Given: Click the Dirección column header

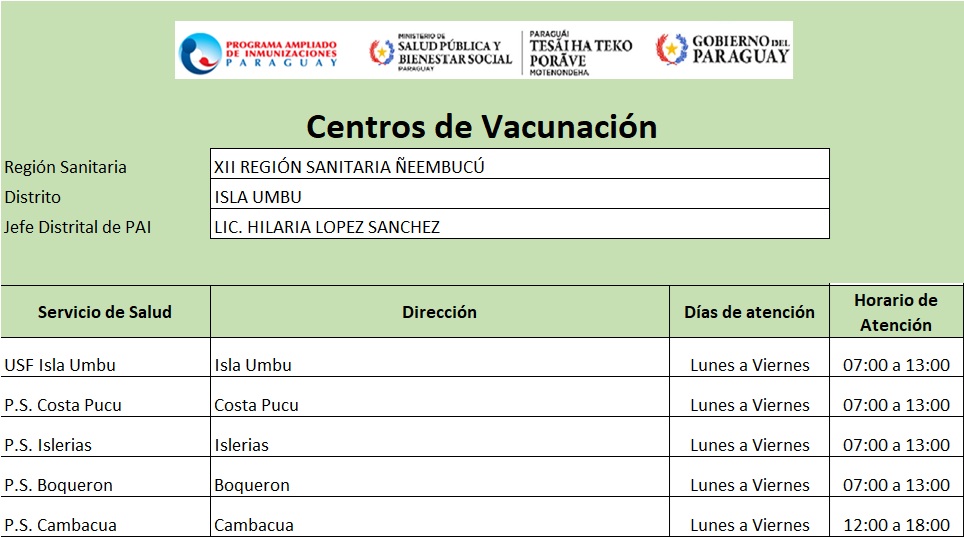Looking at the screenshot, I should pos(439,312).
